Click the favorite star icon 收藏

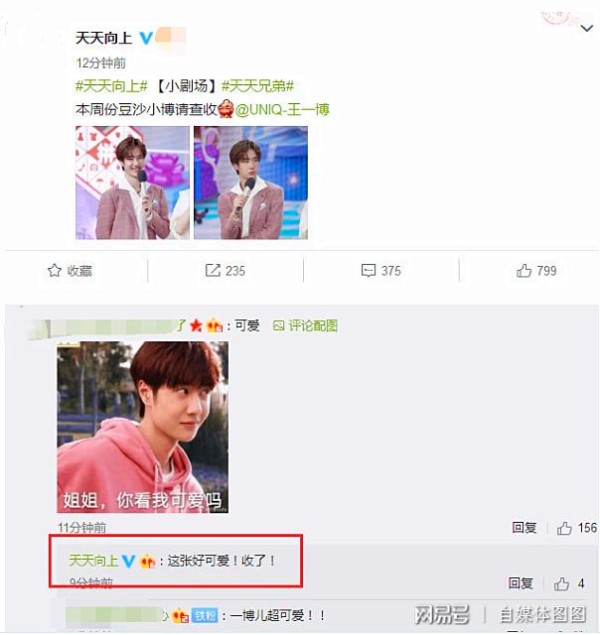tap(70, 271)
